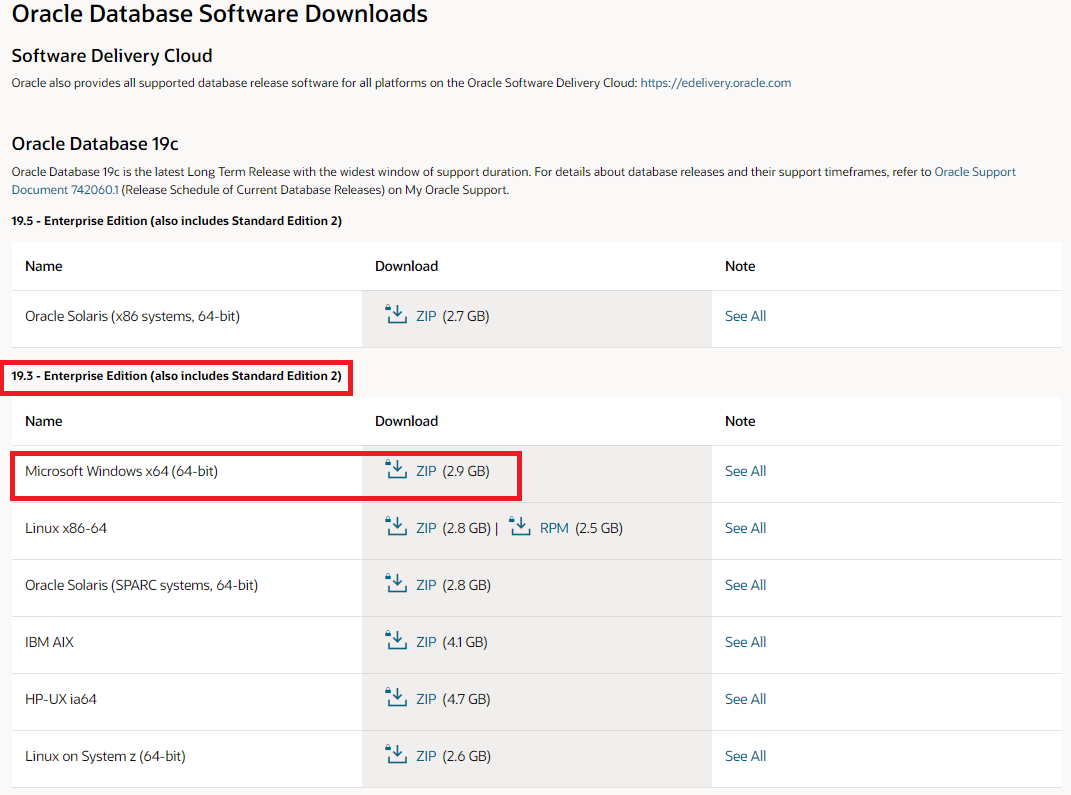Click Note column header in 19.5 table

click(740, 266)
